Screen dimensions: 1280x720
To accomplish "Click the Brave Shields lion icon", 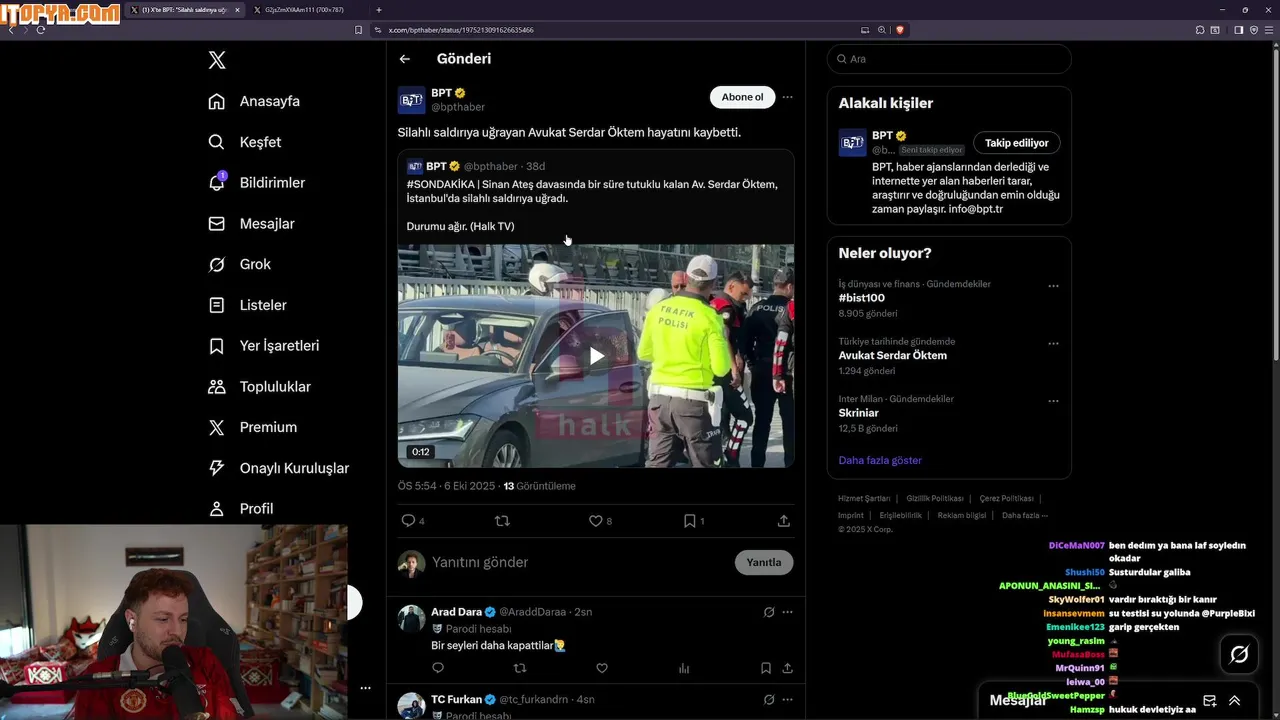I will (x=900, y=30).
